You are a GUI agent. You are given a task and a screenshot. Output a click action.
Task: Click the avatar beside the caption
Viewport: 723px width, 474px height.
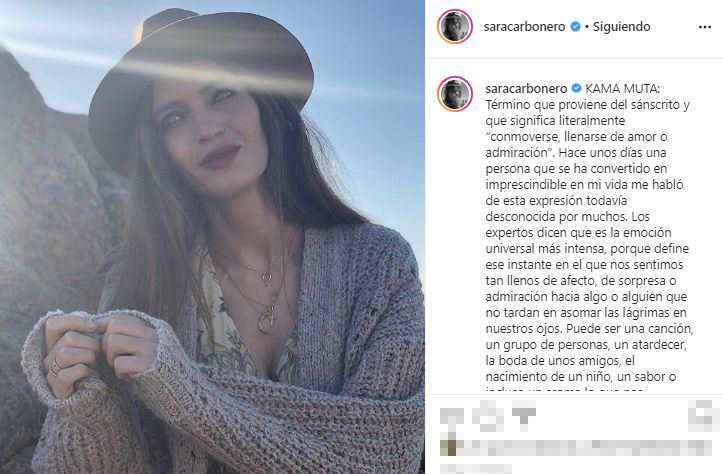[455, 94]
